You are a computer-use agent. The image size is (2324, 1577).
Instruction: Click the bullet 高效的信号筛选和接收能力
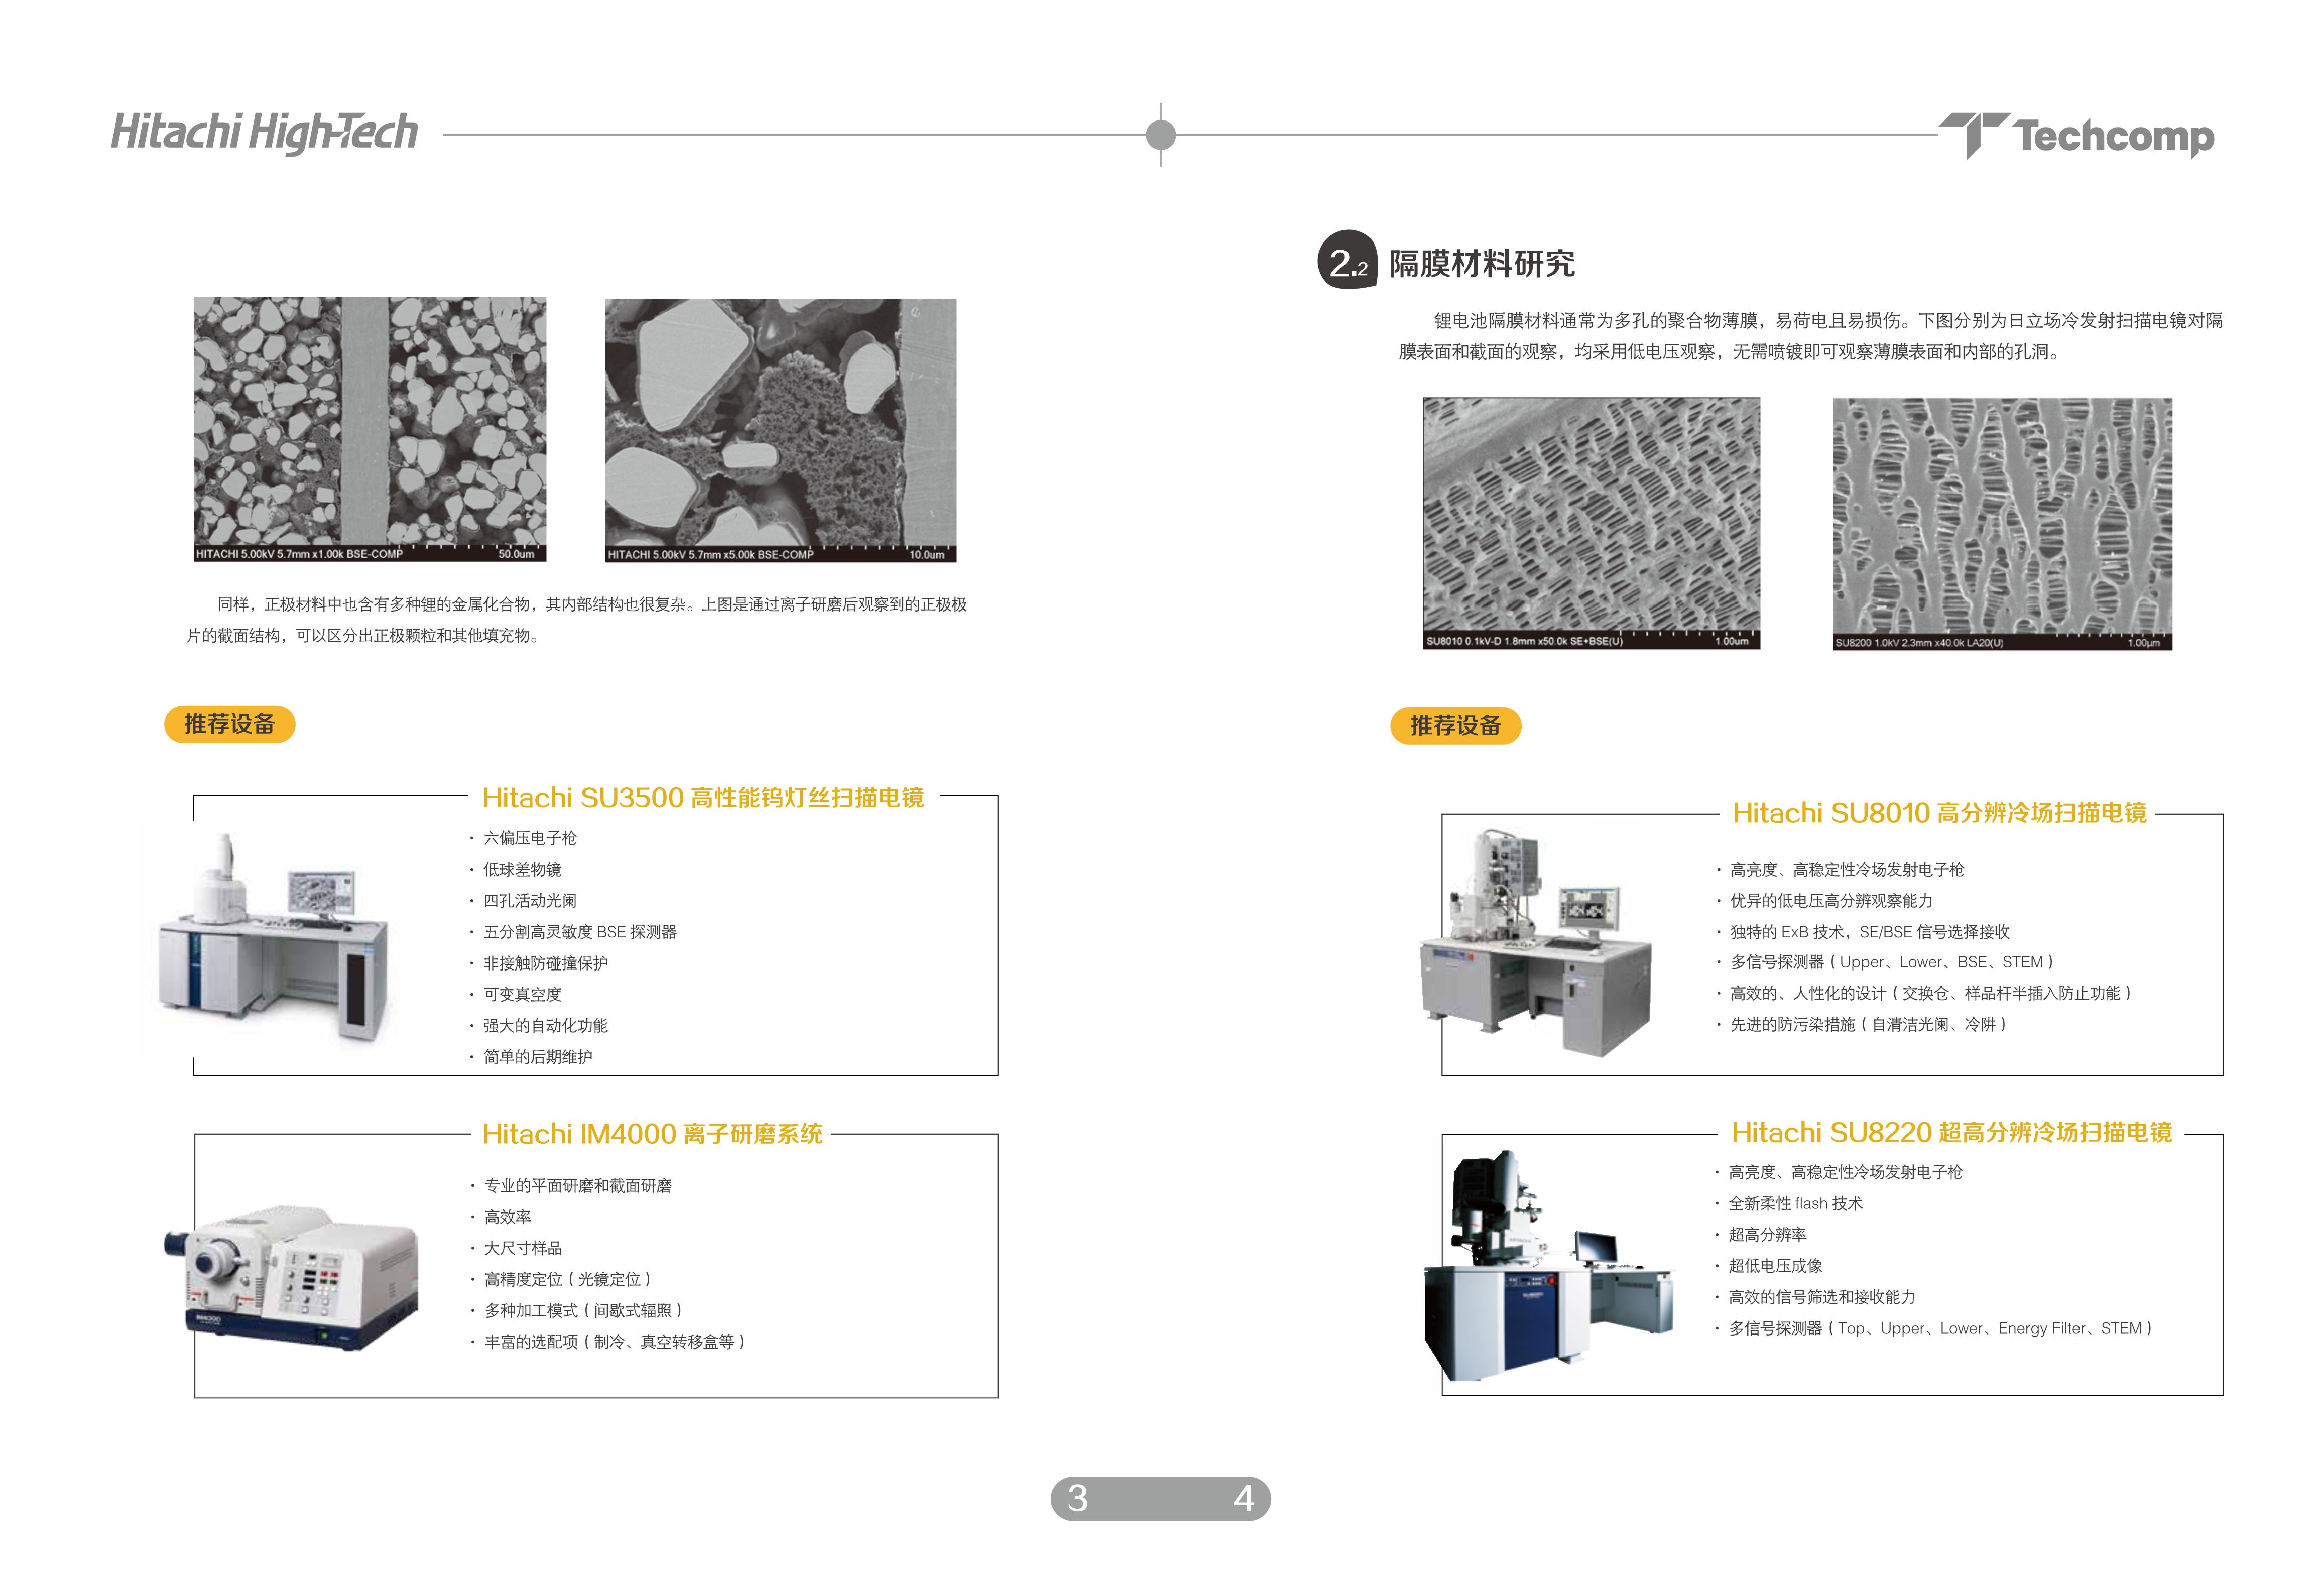pos(1815,1297)
